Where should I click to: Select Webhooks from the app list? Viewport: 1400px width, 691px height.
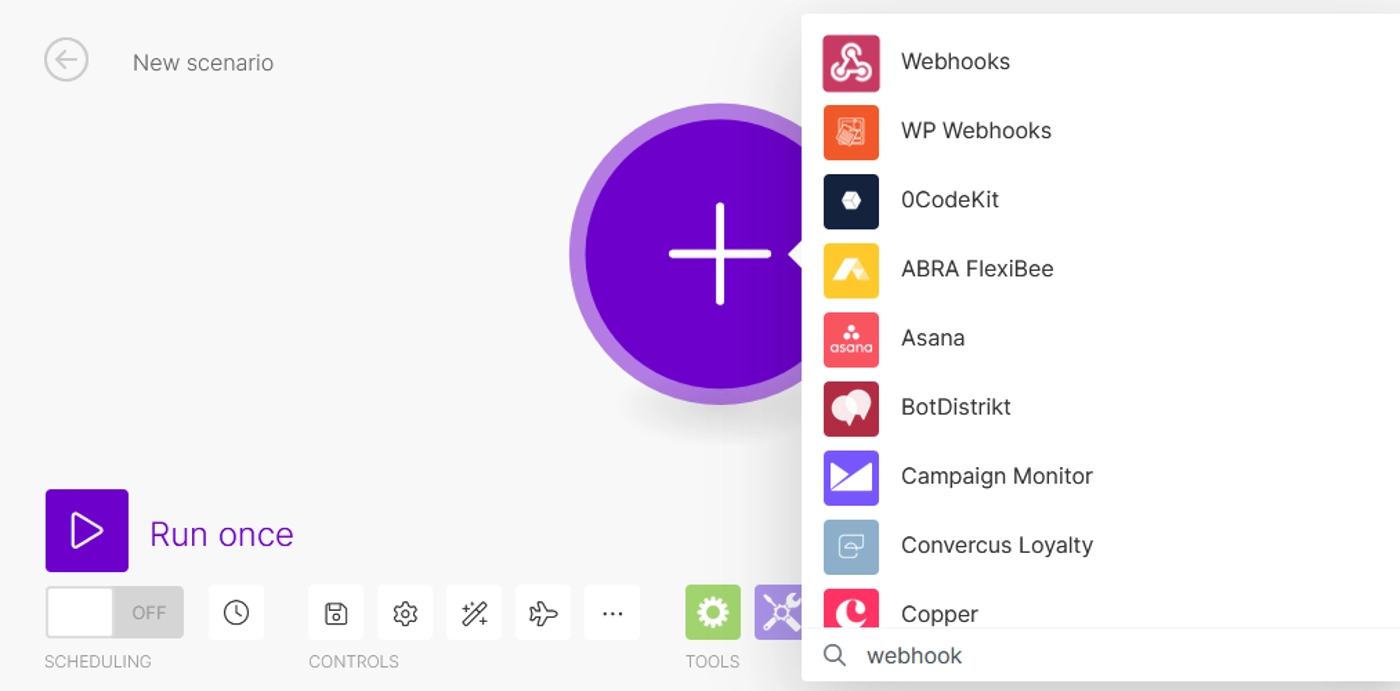(x=955, y=62)
